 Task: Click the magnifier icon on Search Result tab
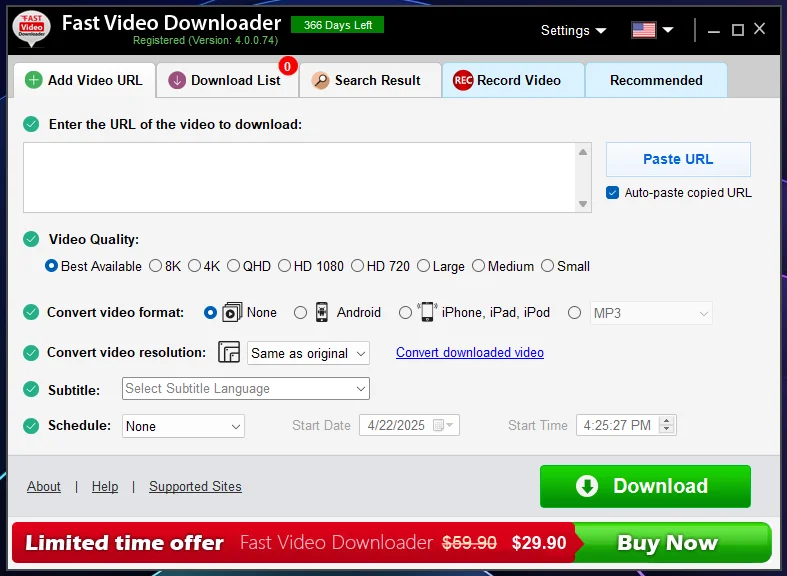tap(320, 80)
